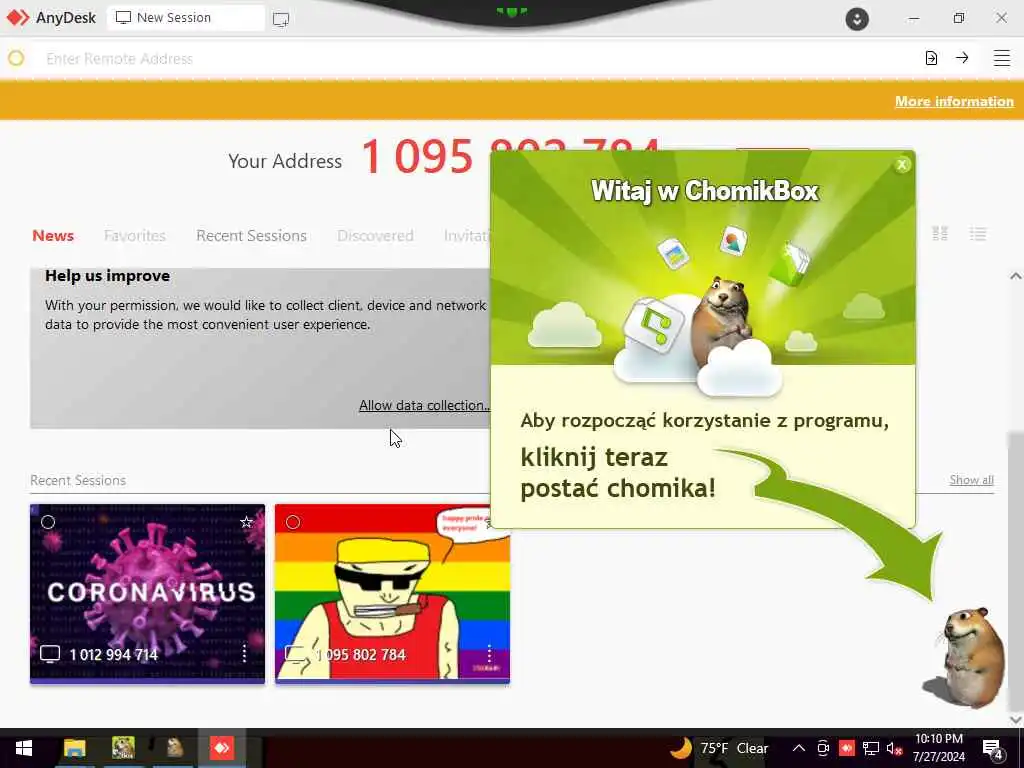Click the scroll down arrow at right
Image resolution: width=1024 pixels, height=768 pixels.
pyautogui.click(x=1016, y=719)
